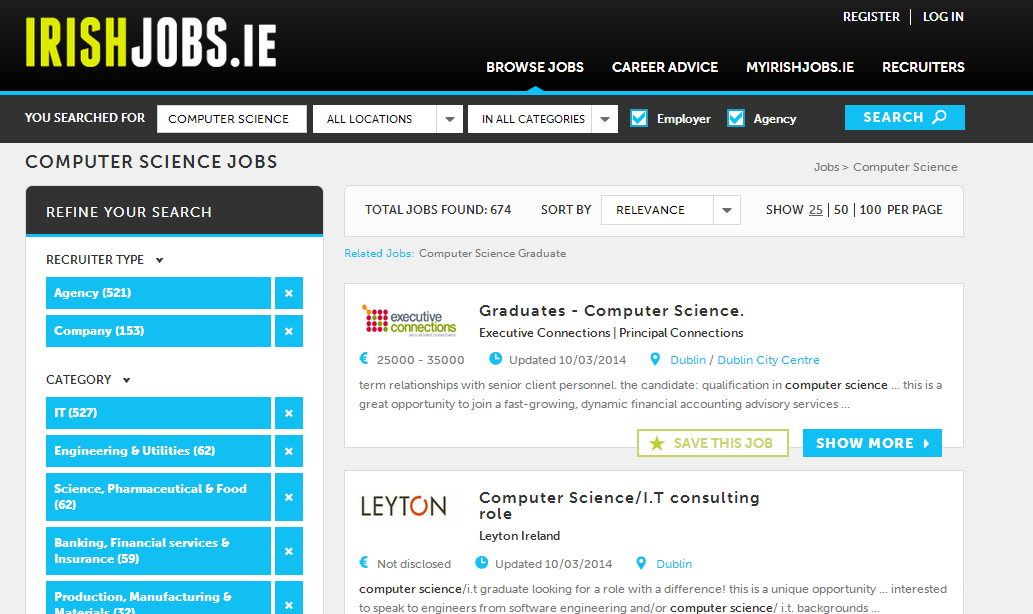Screen dimensions: 1033x614
Task: Click the blue Search button
Action: (x=905, y=117)
